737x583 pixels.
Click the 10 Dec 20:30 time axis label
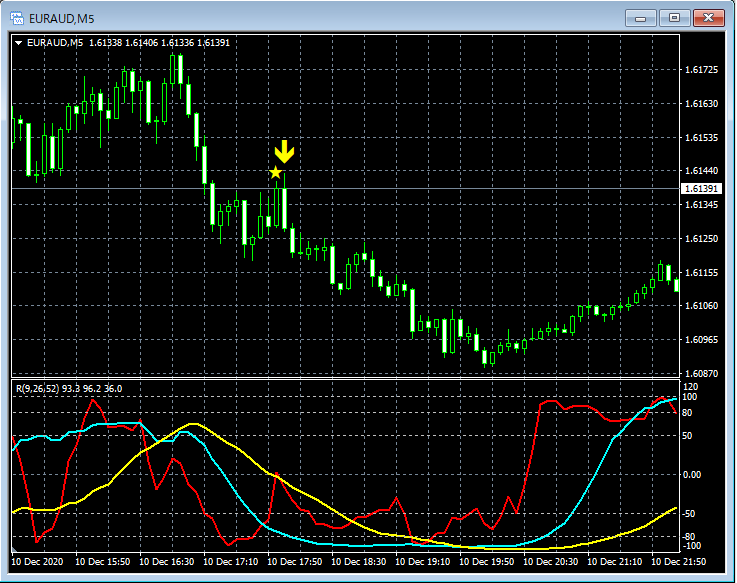tap(553, 563)
